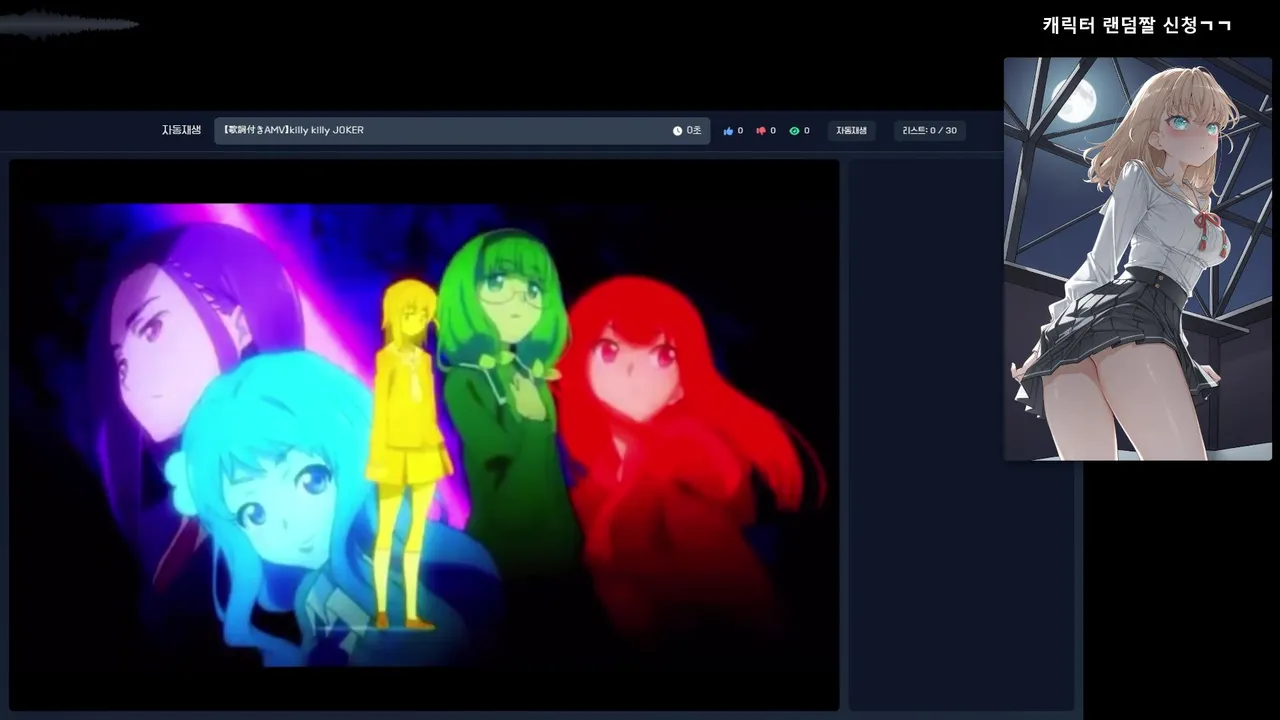Click the thumbs-down dislike icon
The image size is (1280, 720).
761,131
